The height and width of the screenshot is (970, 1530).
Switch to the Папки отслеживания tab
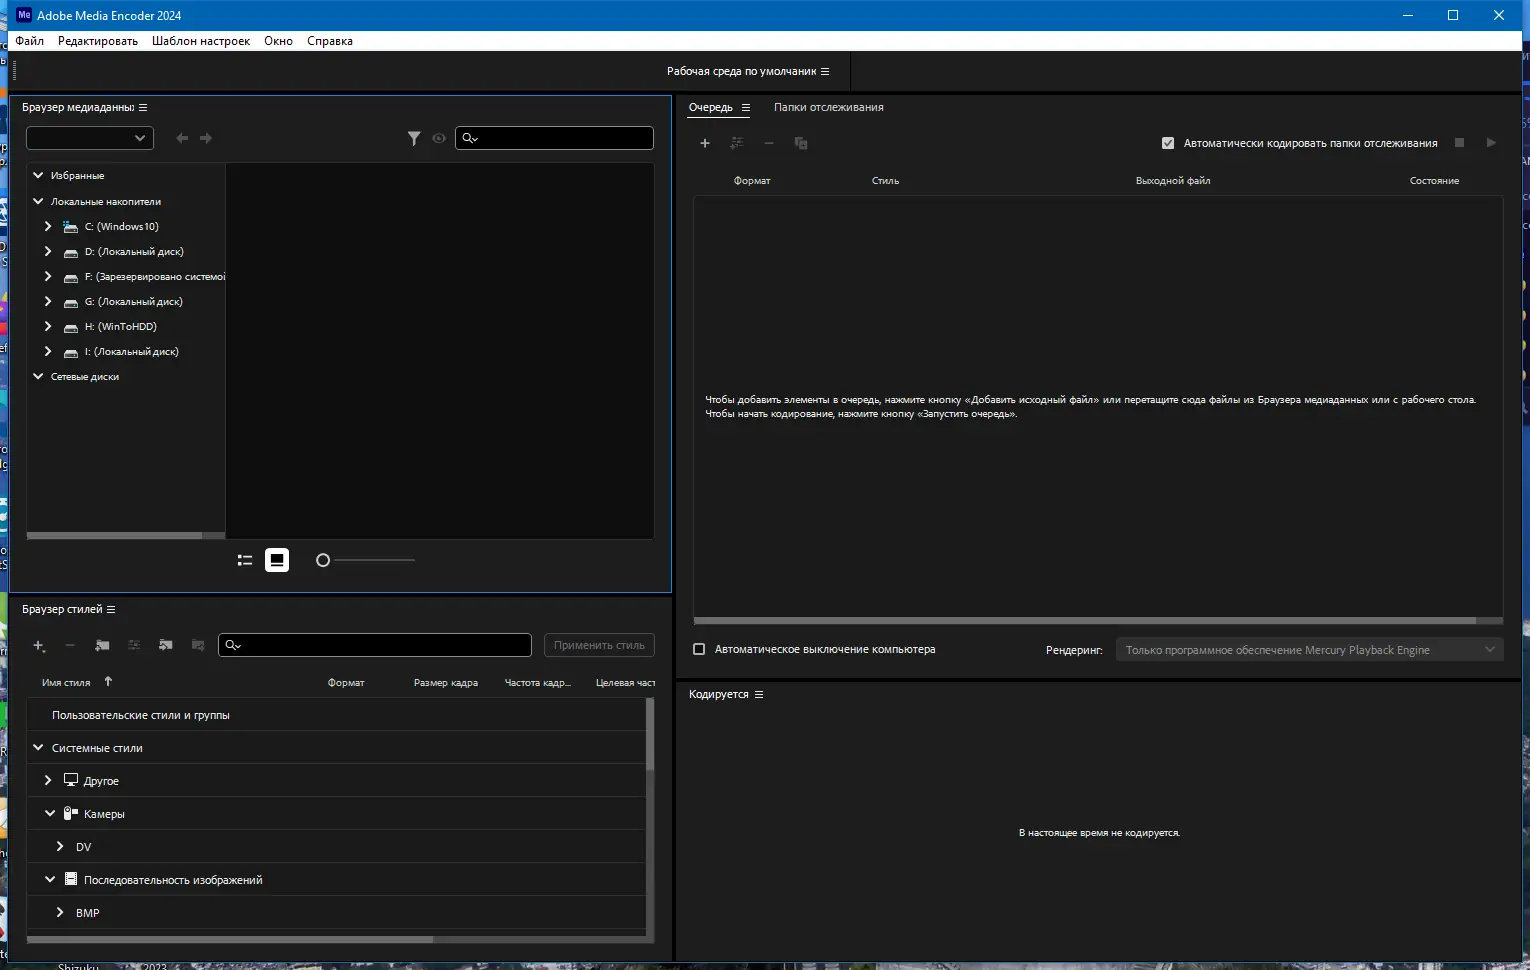click(829, 107)
